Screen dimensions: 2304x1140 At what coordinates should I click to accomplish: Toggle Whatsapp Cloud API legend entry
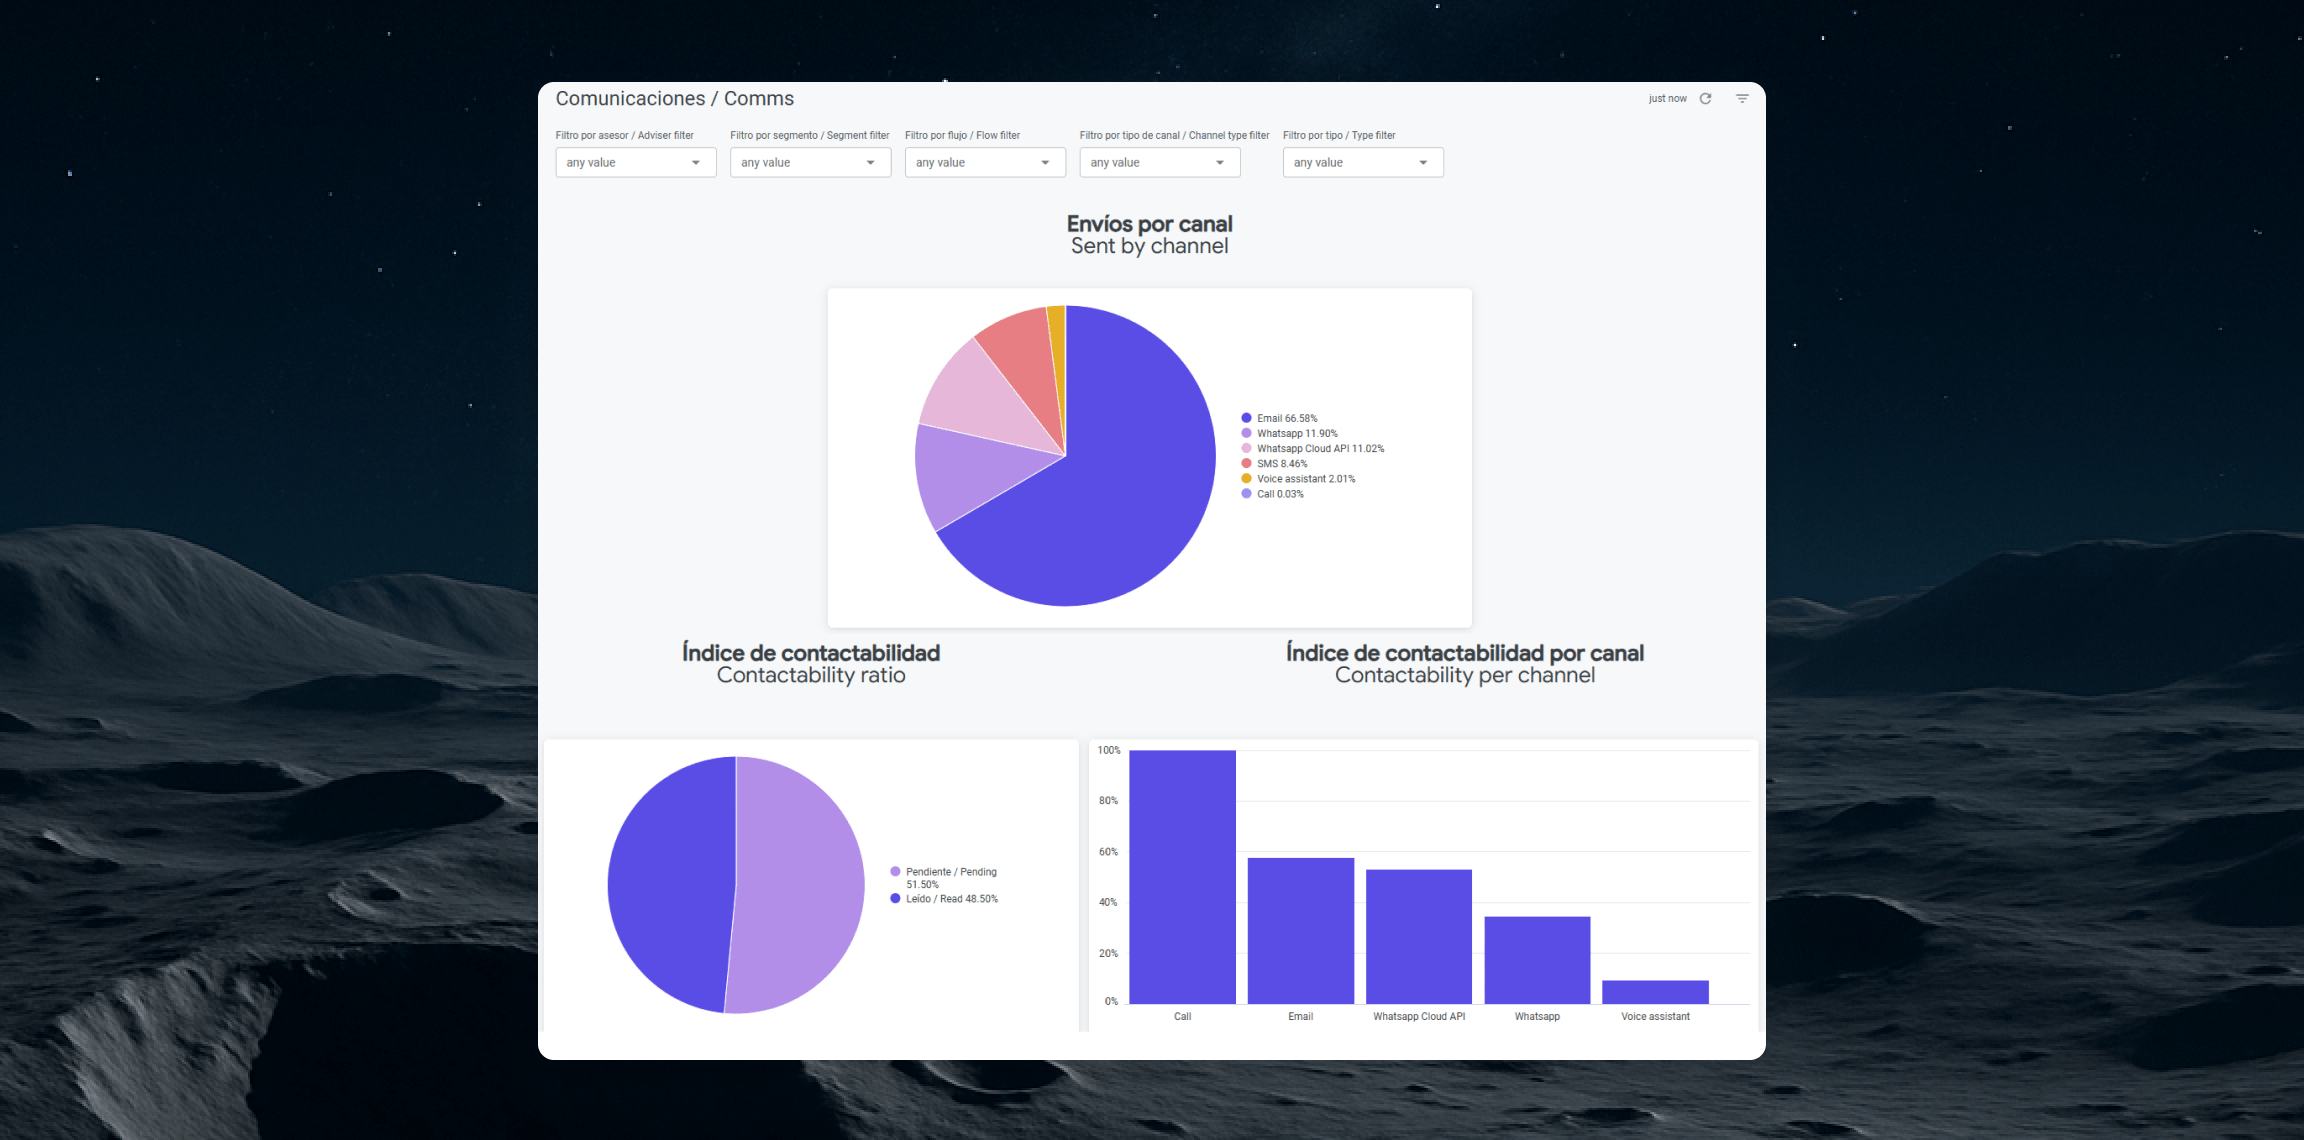pyautogui.click(x=1319, y=449)
